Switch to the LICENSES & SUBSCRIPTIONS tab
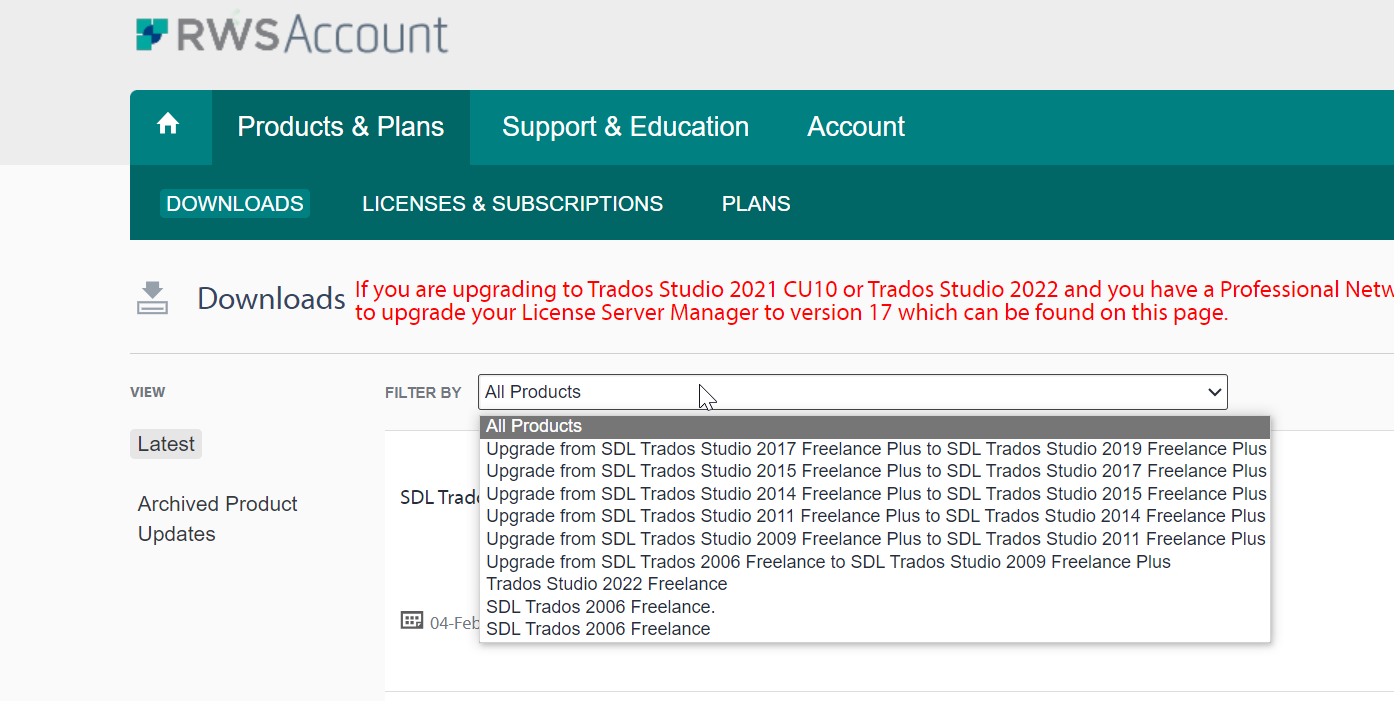The height and width of the screenshot is (701, 1394). coord(512,203)
